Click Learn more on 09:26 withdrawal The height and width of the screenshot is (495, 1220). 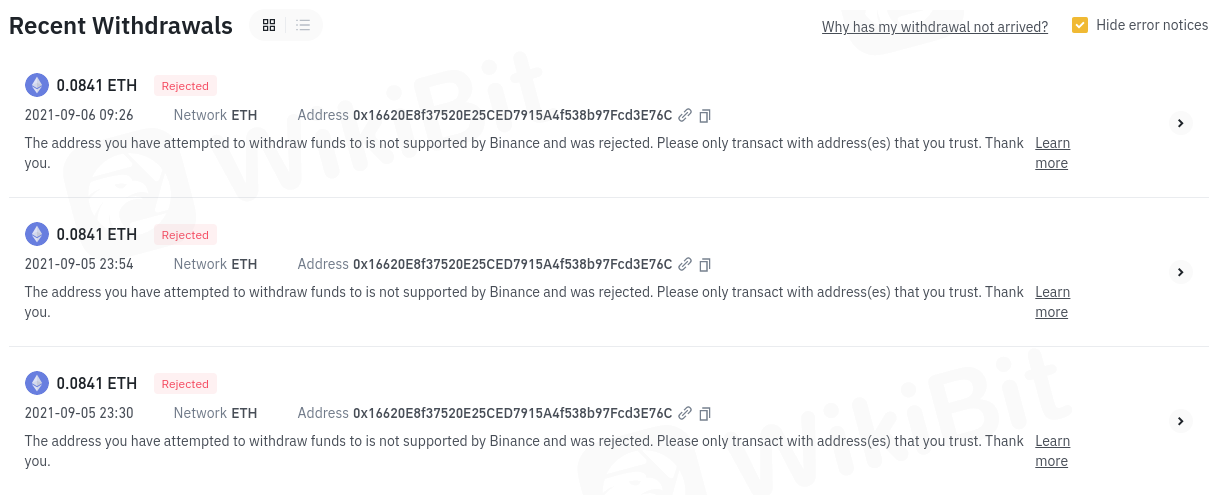1052,153
